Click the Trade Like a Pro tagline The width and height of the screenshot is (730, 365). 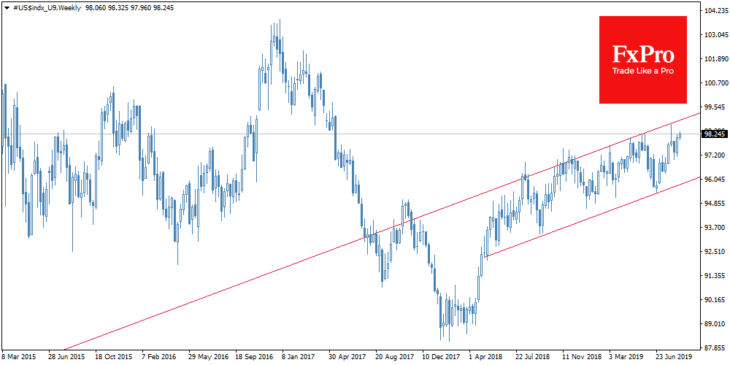(x=642, y=71)
